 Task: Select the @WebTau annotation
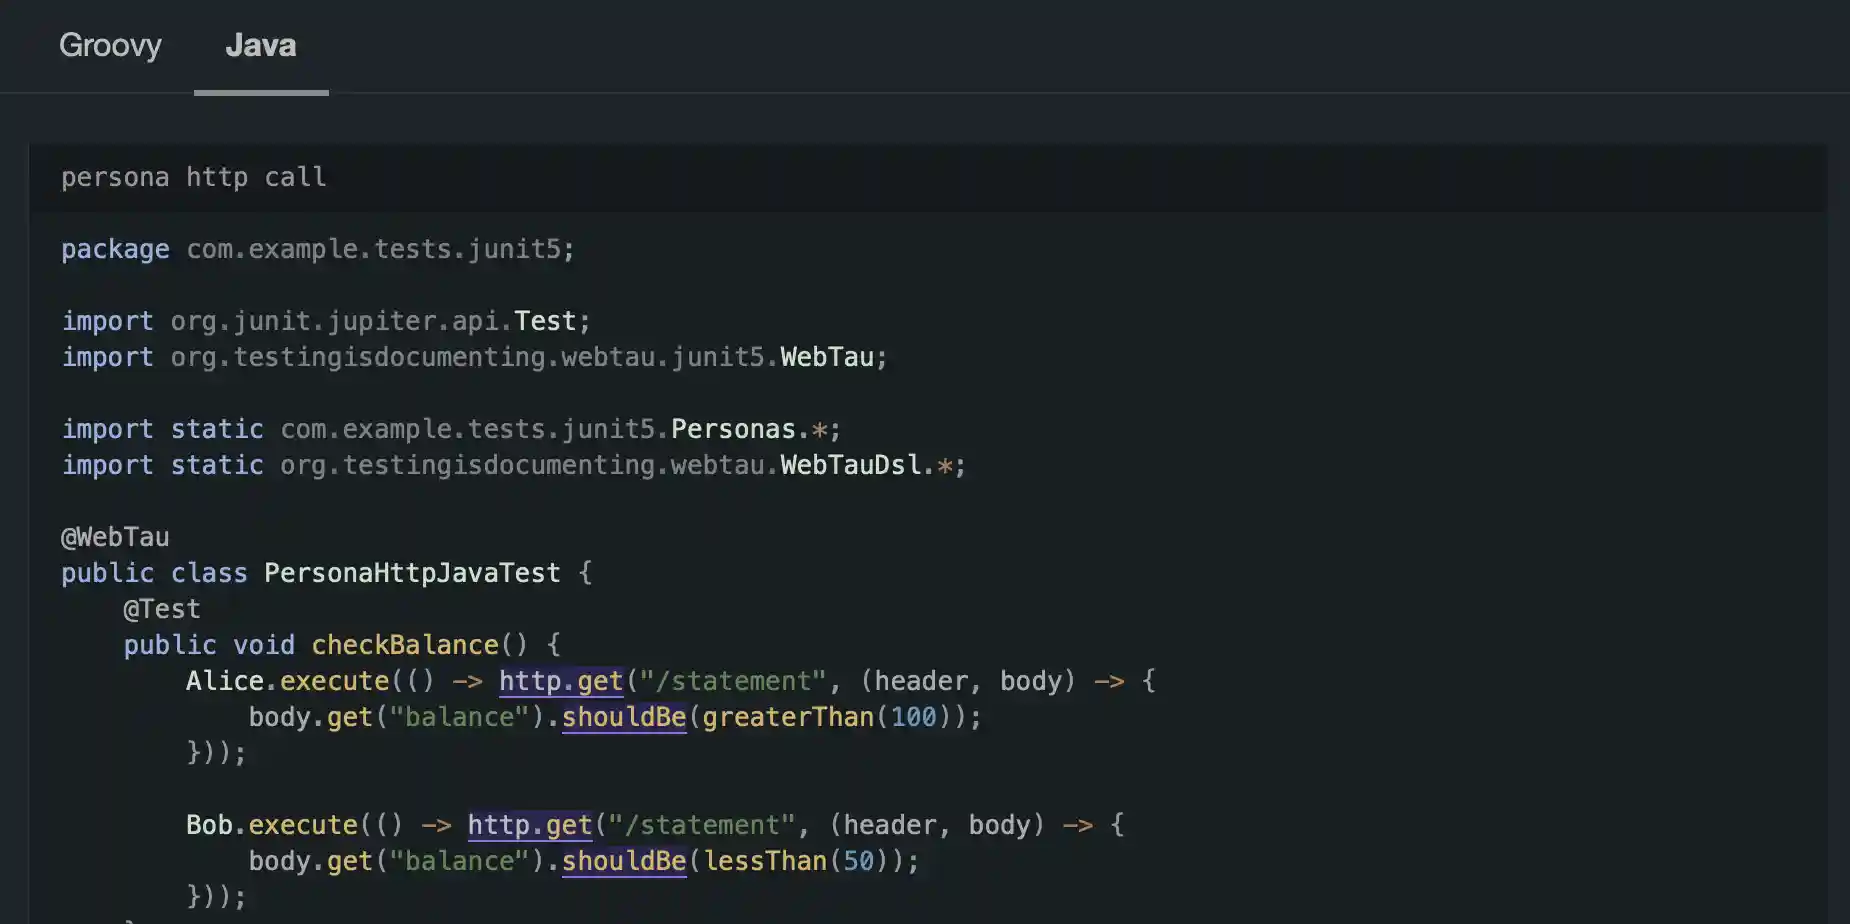115,537
